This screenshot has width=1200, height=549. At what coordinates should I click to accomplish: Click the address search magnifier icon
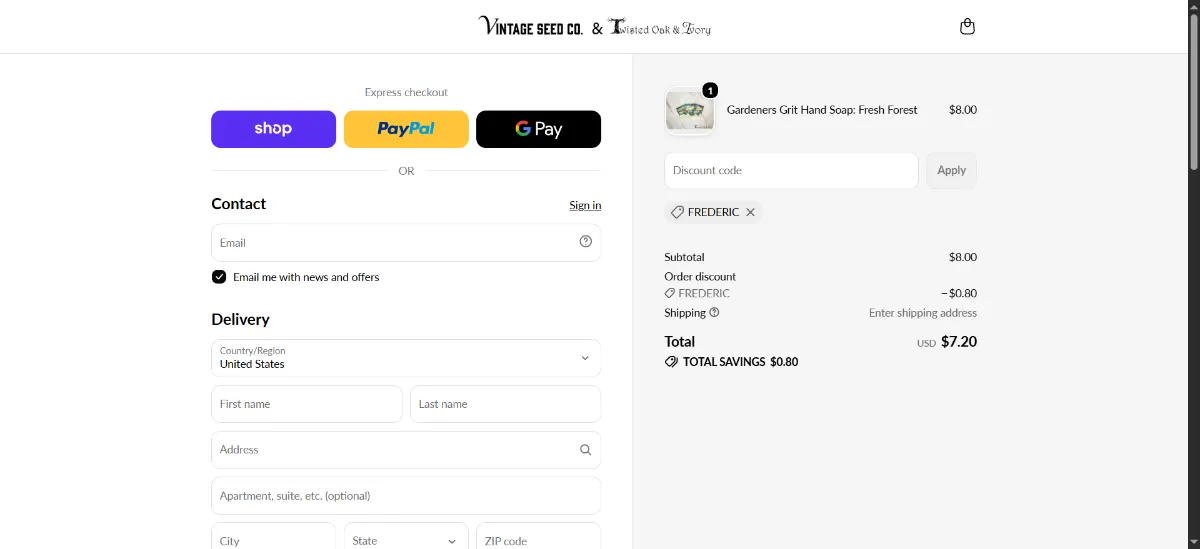click(x=586, y=450)
